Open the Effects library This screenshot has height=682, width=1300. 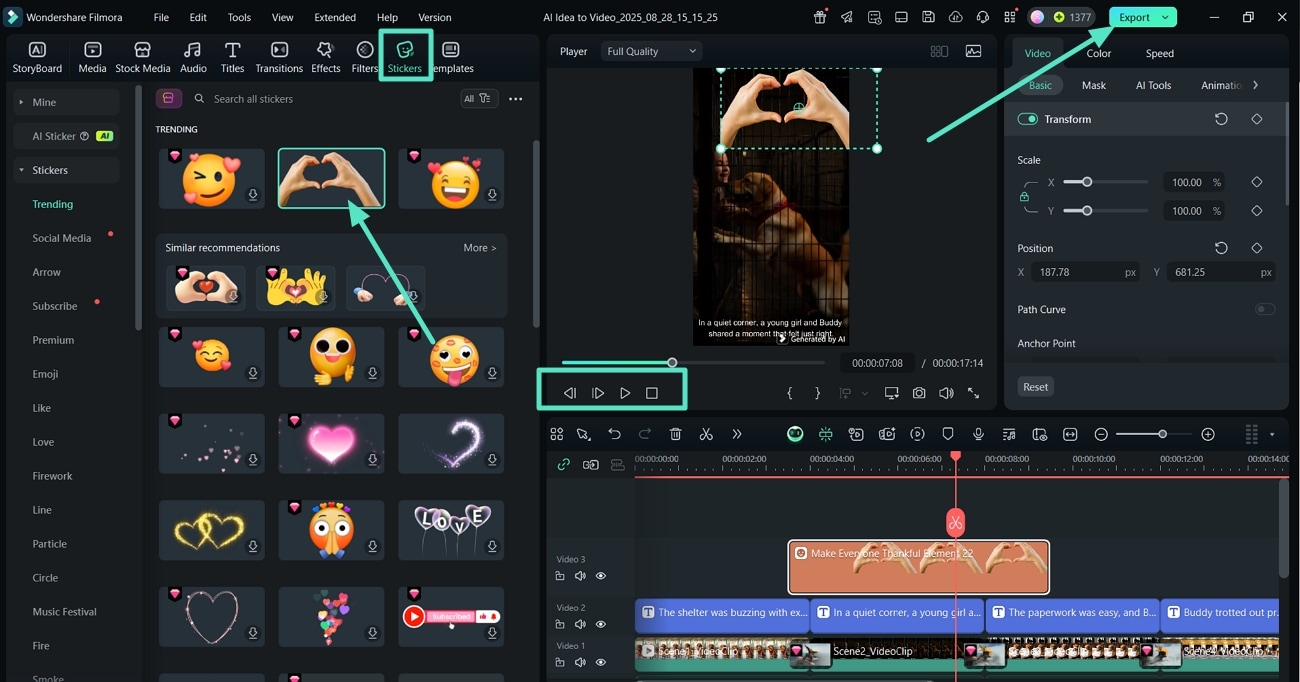tap(325, 57)
